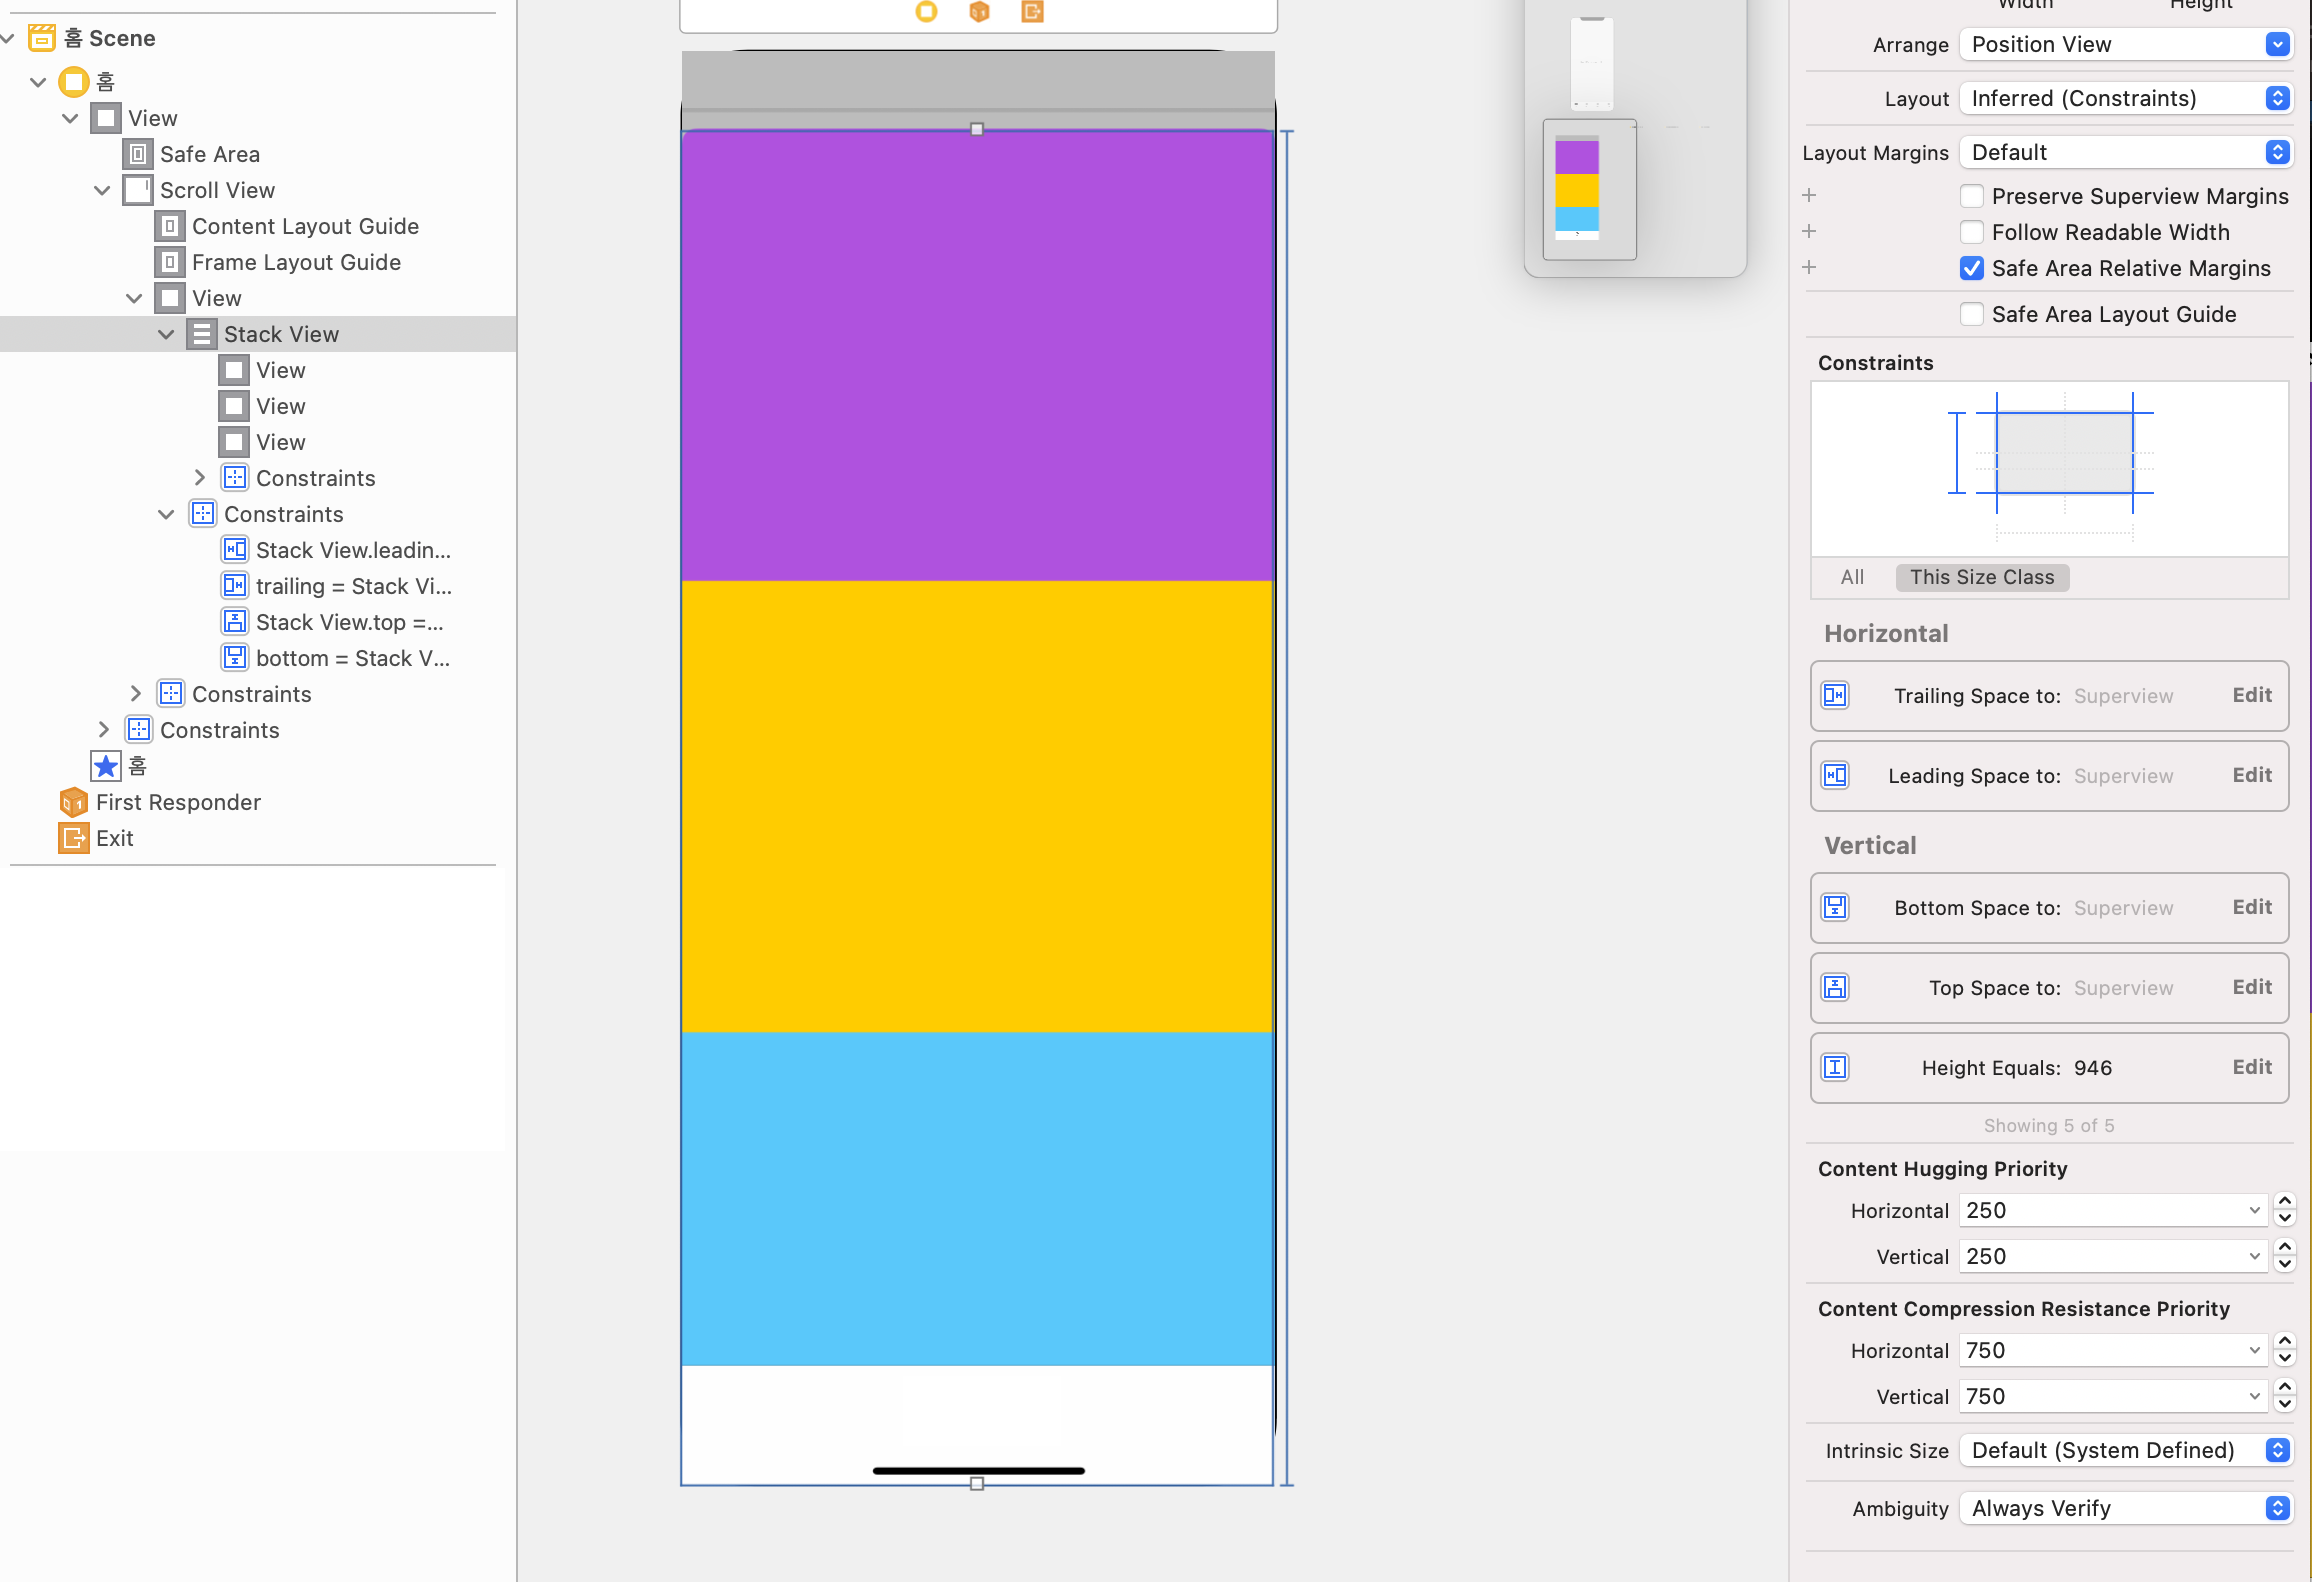Viewport: 2312px width, 1582px height.
Task: Enable Preserve Superview Margins checkbox
Action: pyautogui.click(x=1972, y=196)
